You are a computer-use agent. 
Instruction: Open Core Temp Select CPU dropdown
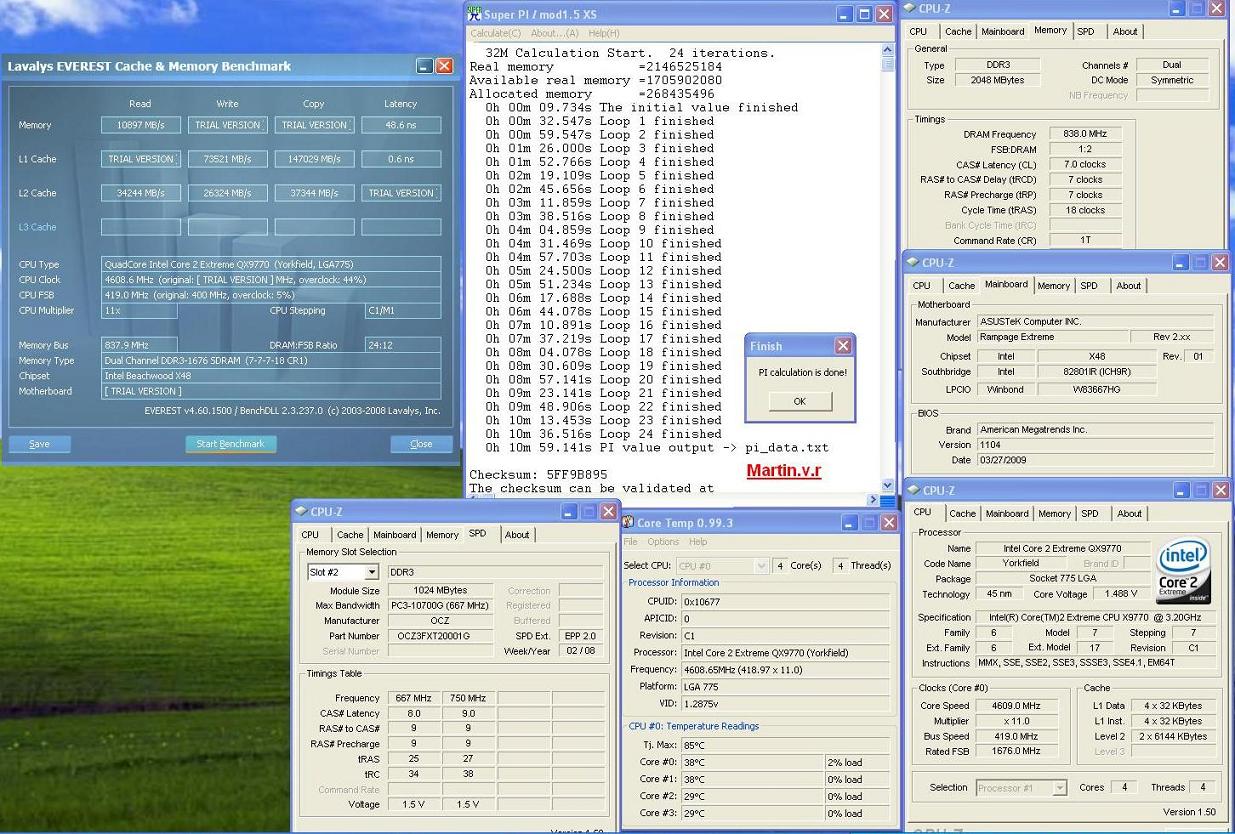tap(762, 566)
